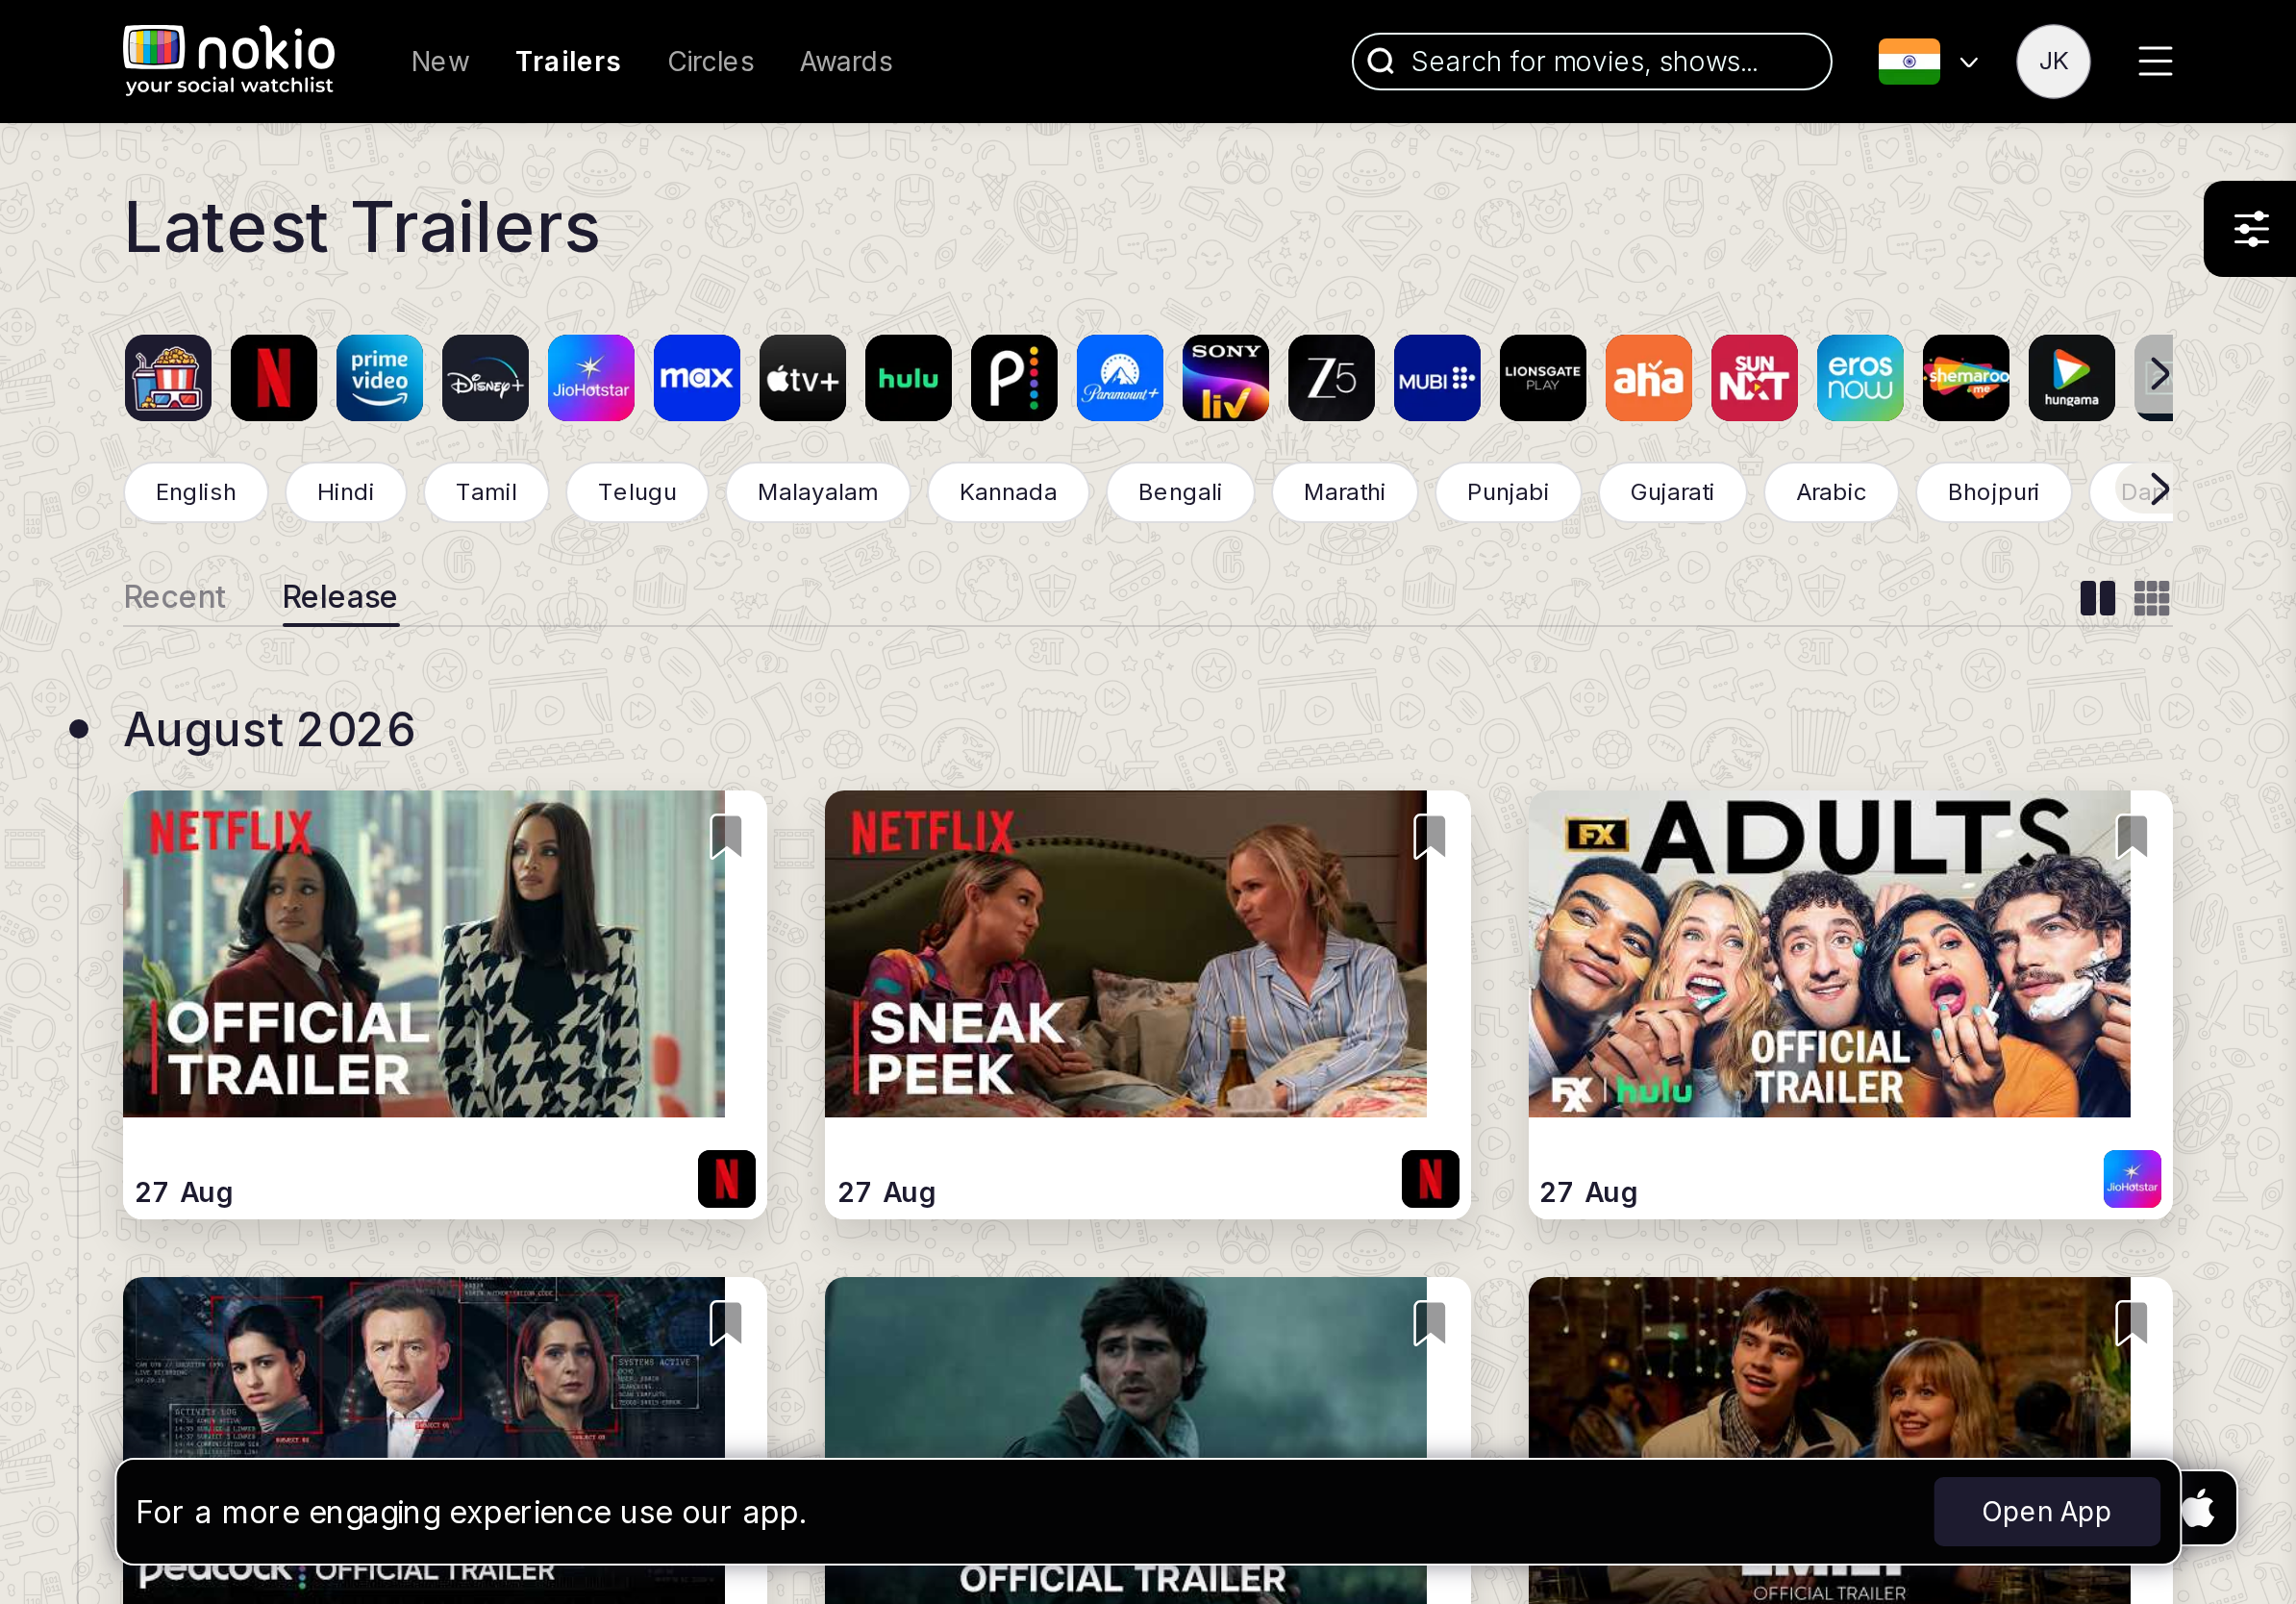Open the hamburger menu

(2155, 61)
